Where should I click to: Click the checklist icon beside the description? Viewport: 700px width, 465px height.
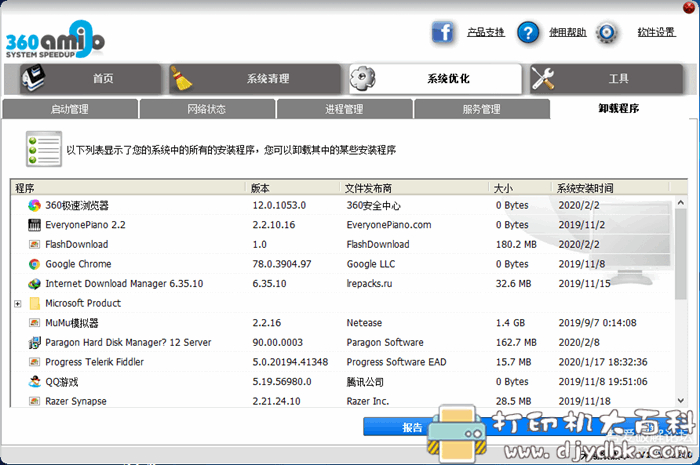[x=44, y=149]
